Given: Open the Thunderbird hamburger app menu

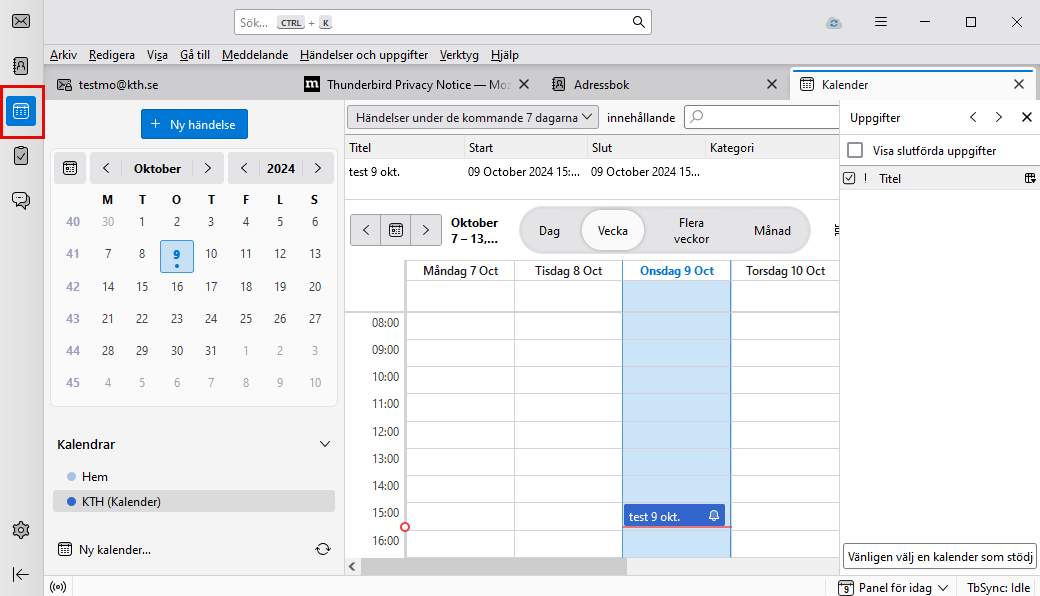Looking at the screenshot, I should [x=881, y=22].
